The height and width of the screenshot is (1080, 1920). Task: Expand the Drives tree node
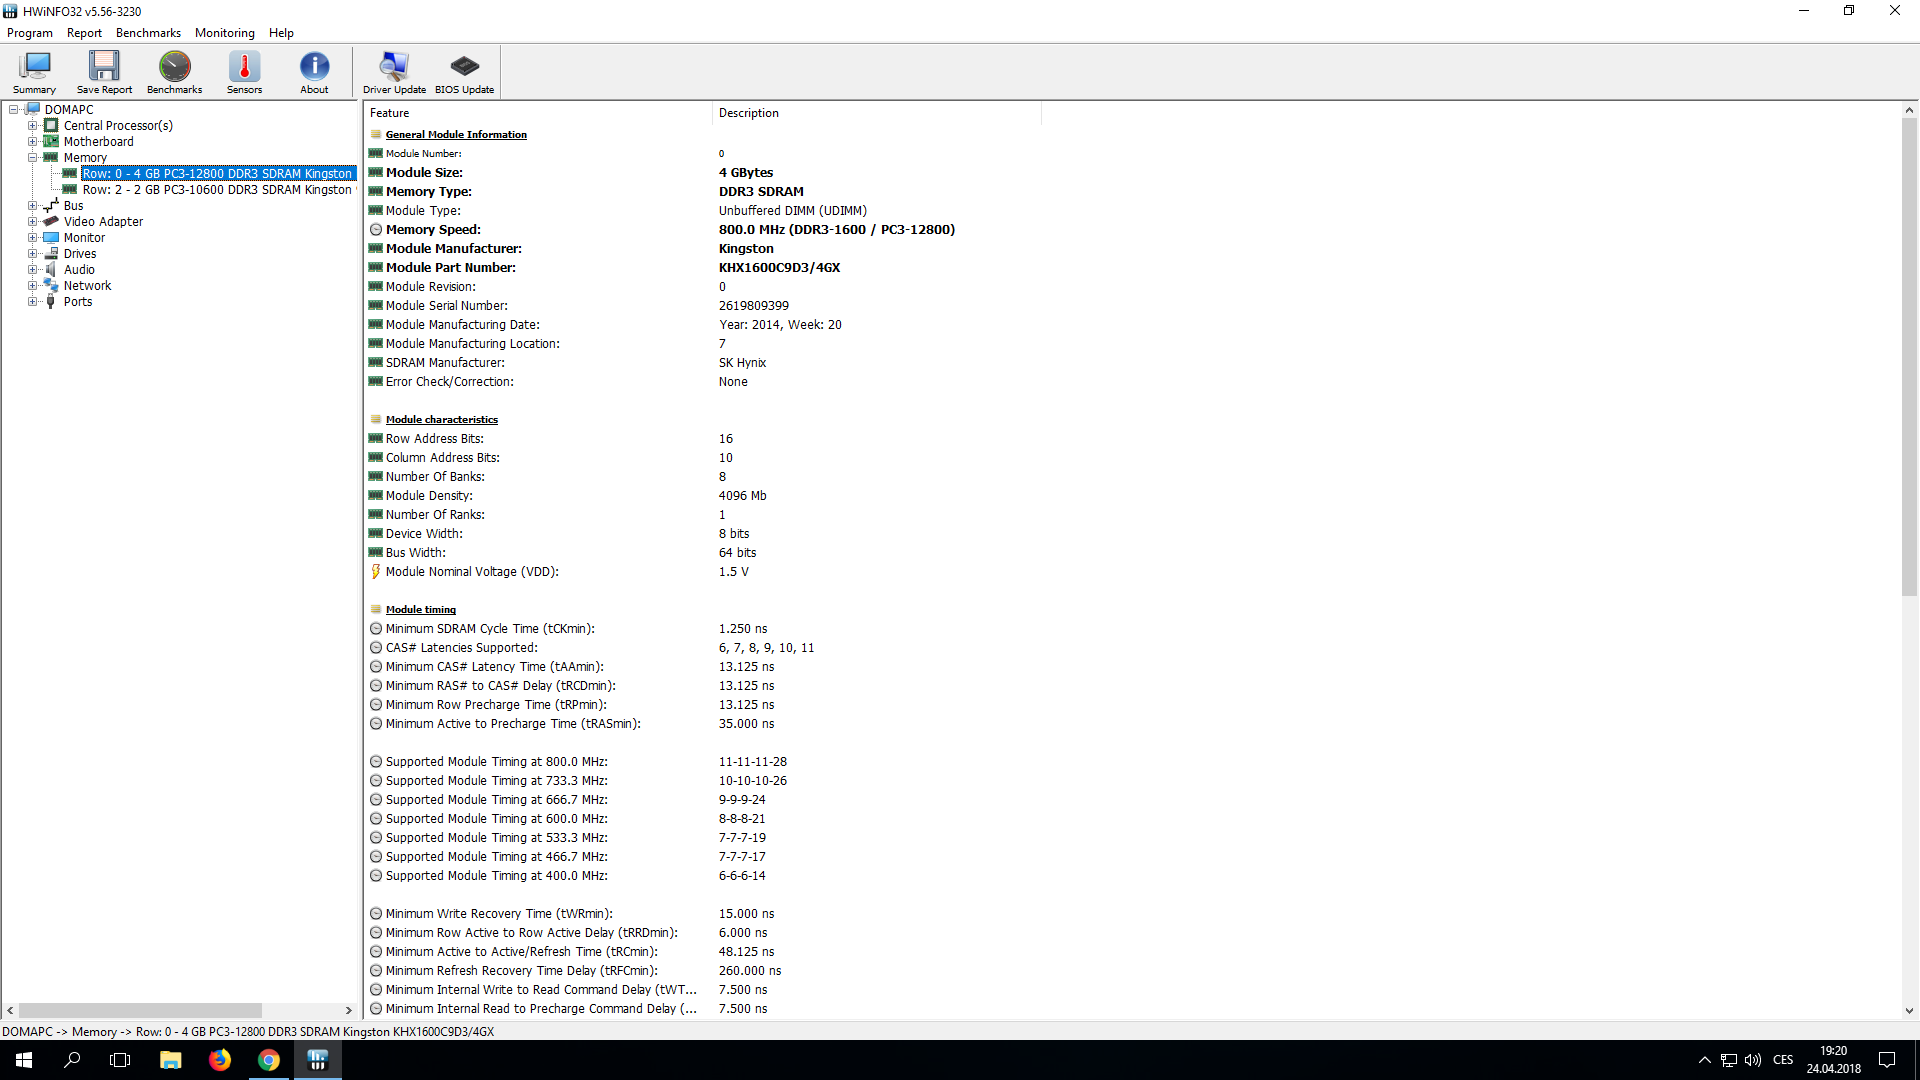coord(33,254)
